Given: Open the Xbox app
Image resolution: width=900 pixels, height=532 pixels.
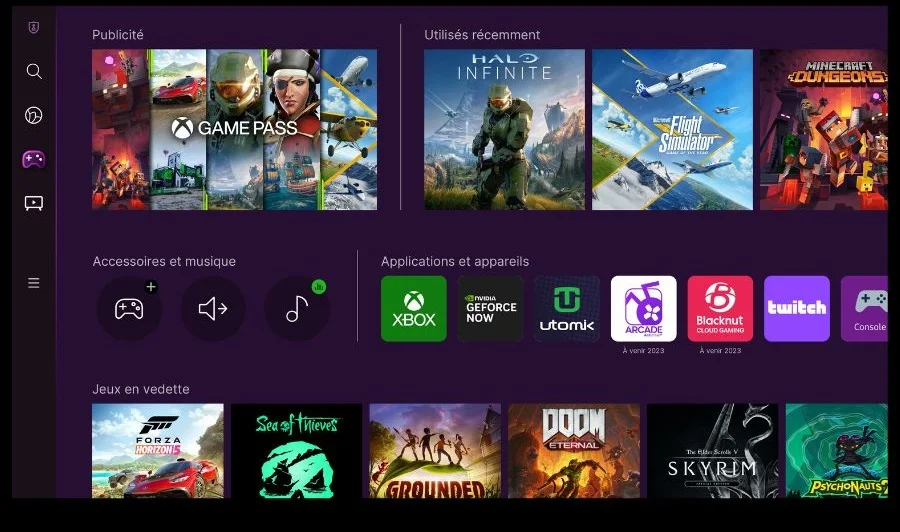Looking at the screenshot, I should [x=414, y=309].
